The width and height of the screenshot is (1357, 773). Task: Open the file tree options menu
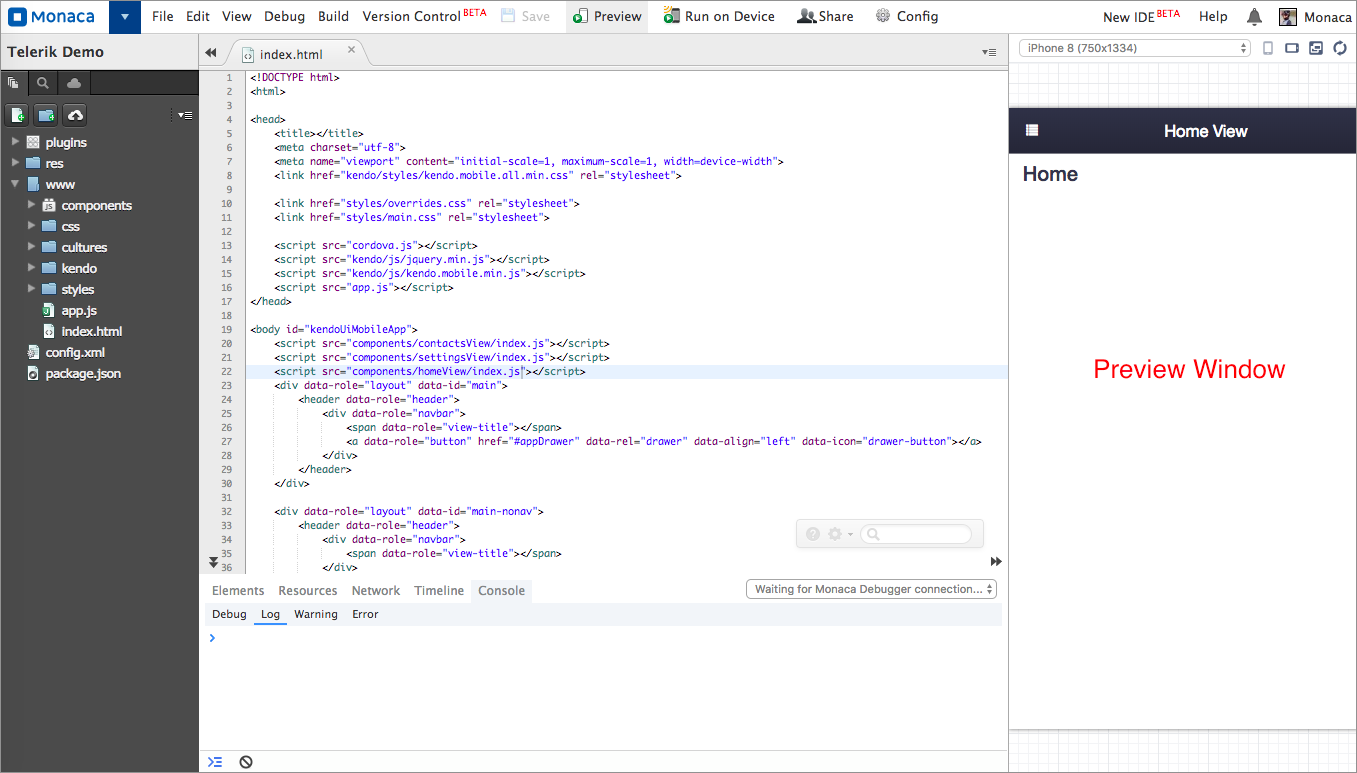pyautogui.click(x=185, y=115)
